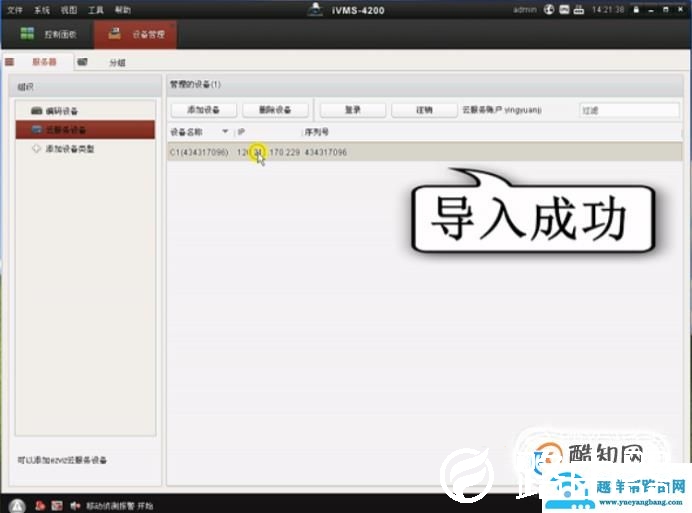The image size is (692, 513).
Task: Open the 系统 (System) menu
Action: click(42, 10)
